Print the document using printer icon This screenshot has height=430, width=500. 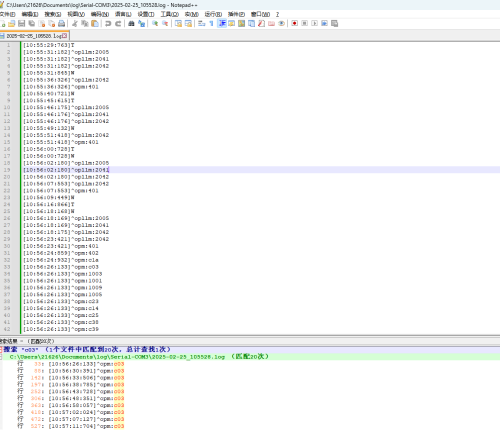point(62,23)
